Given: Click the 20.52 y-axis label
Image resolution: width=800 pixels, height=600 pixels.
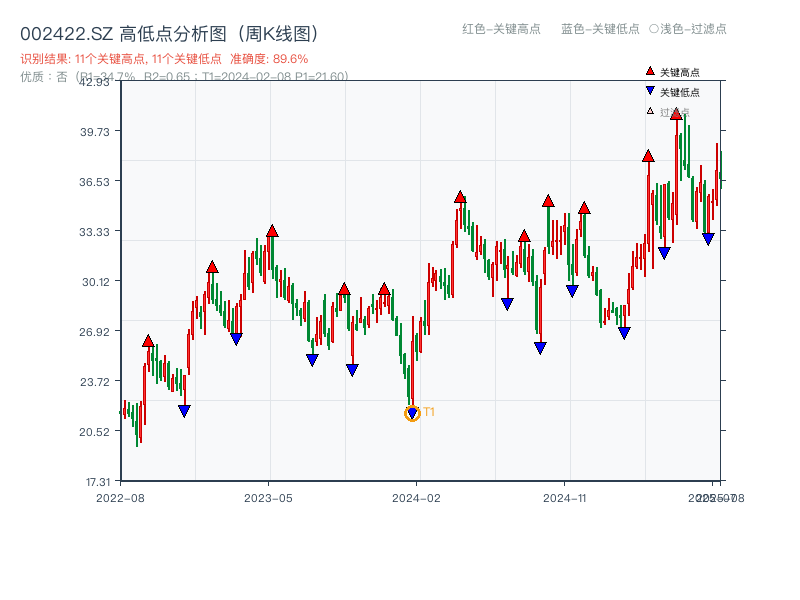Looking at the screenshot, I should click(x=94, y=432).
